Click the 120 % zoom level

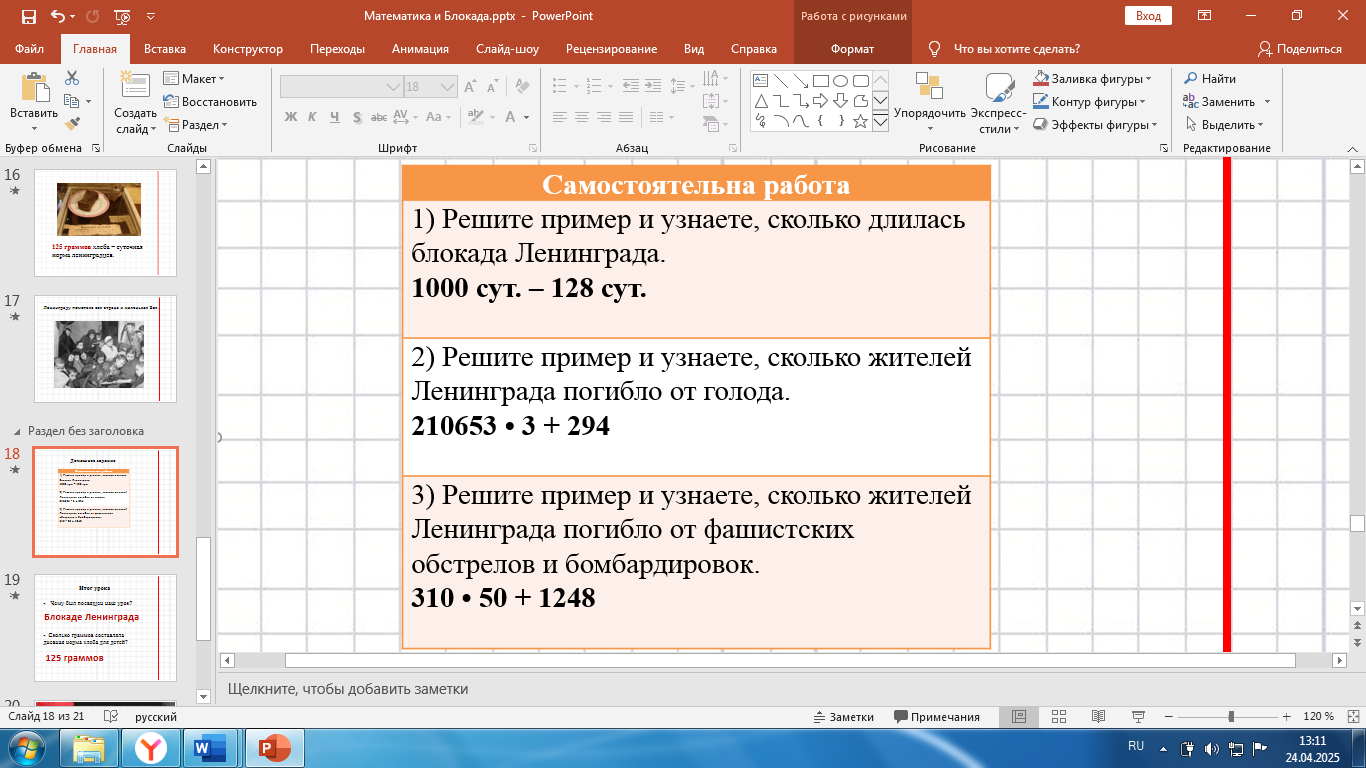[1318, 716]
